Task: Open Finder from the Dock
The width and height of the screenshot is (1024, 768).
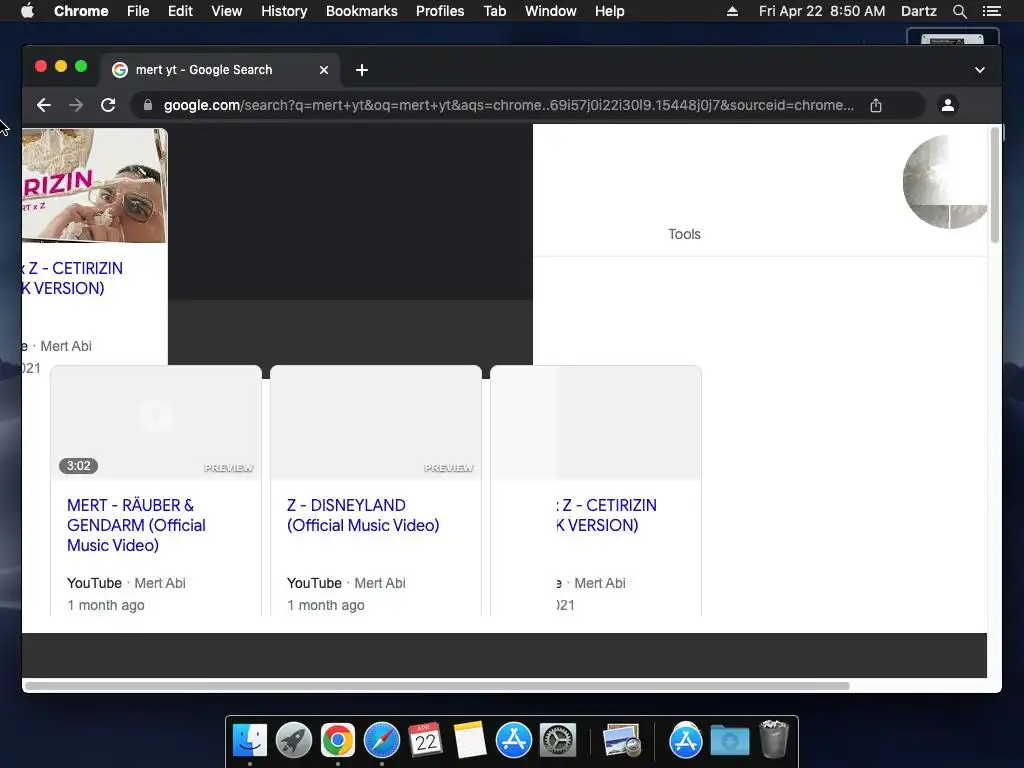Action: coord(249,741)
